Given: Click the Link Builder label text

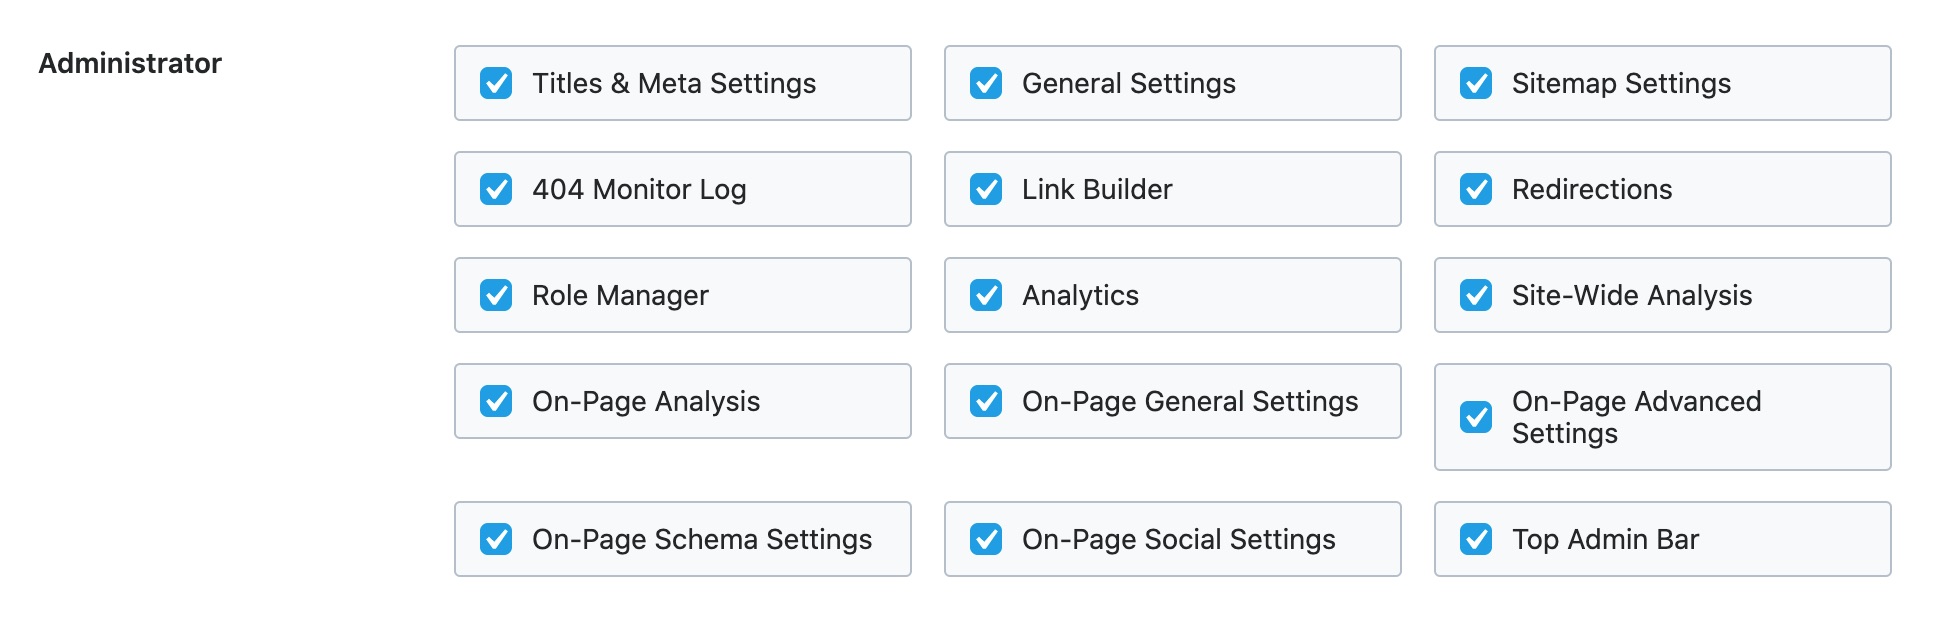Looking at the screenshot, I should pyautogui.click(x=1097, y=189).
